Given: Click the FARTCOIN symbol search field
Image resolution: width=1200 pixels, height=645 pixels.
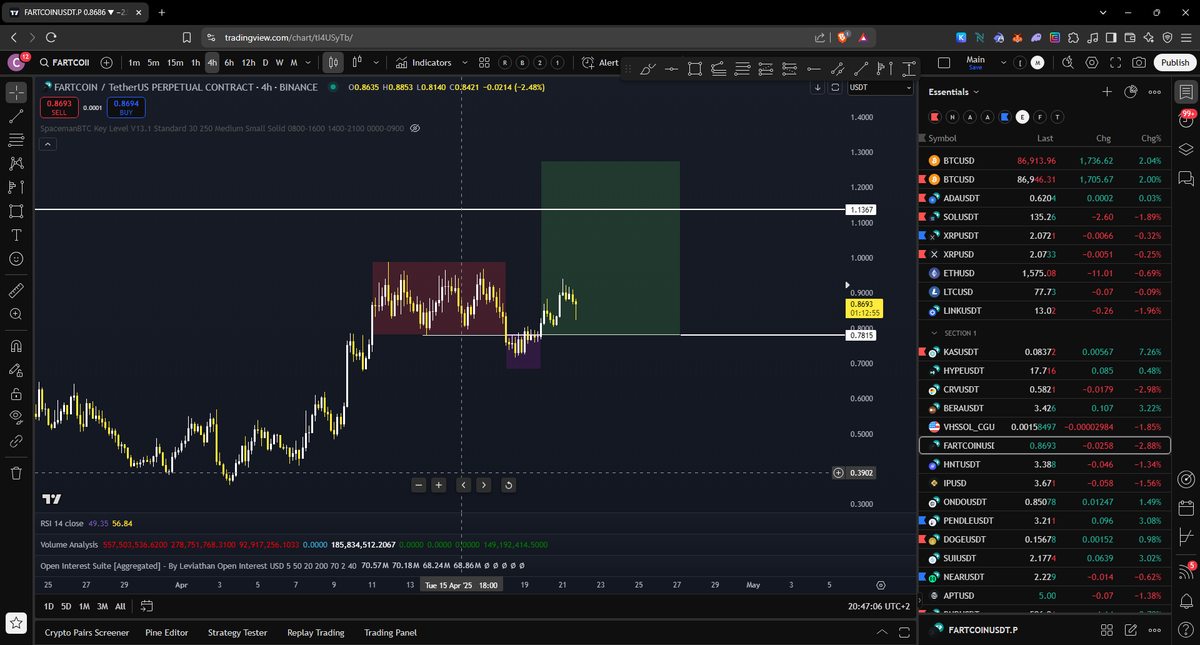Looking at the screenshot, I should (66, 62).
